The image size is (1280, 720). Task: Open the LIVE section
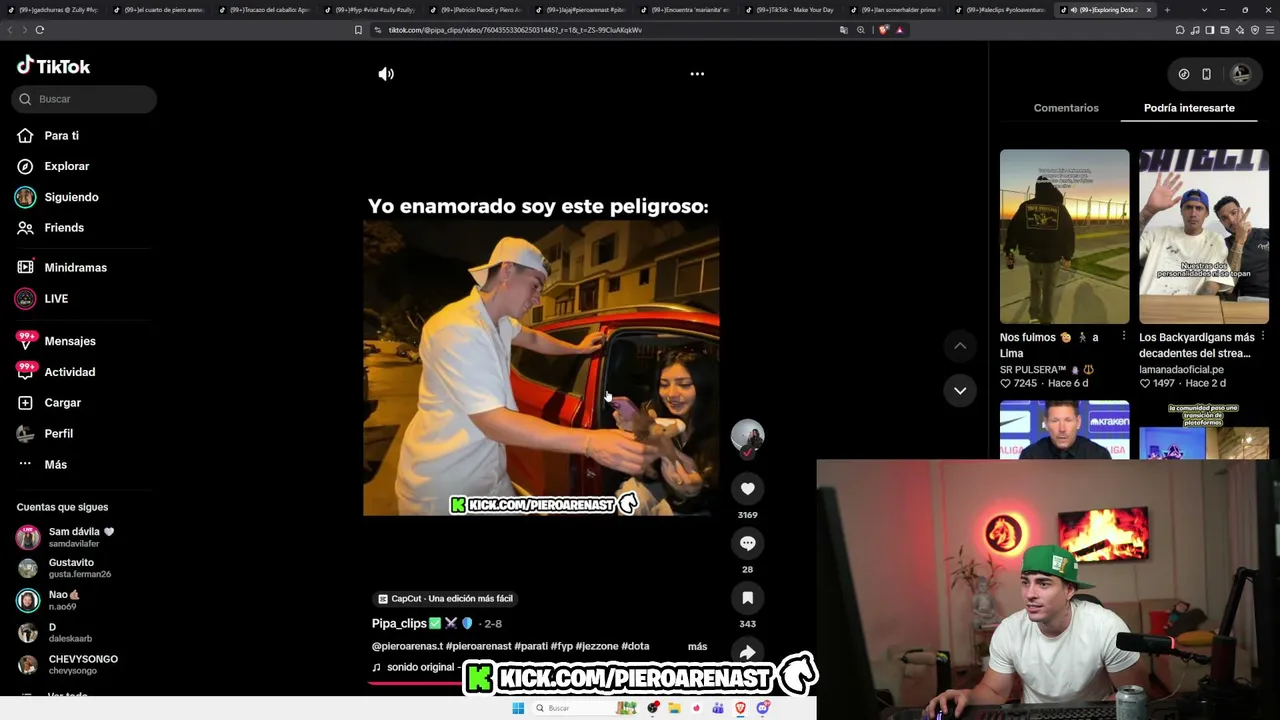(56, 299)
